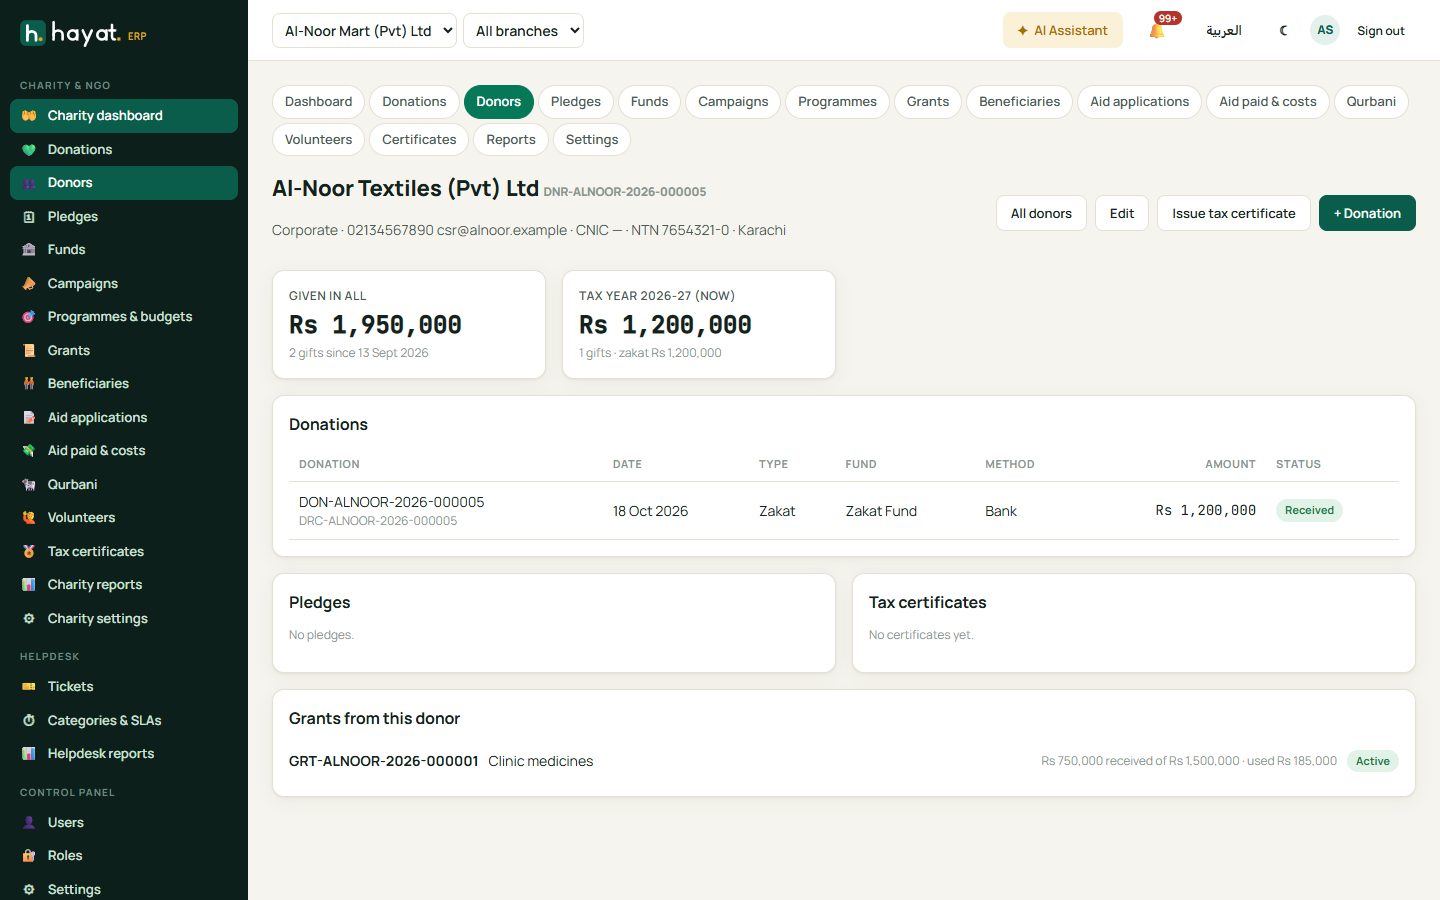
Task: Open the AS user avatar
Action: (x=1325, y=30)
